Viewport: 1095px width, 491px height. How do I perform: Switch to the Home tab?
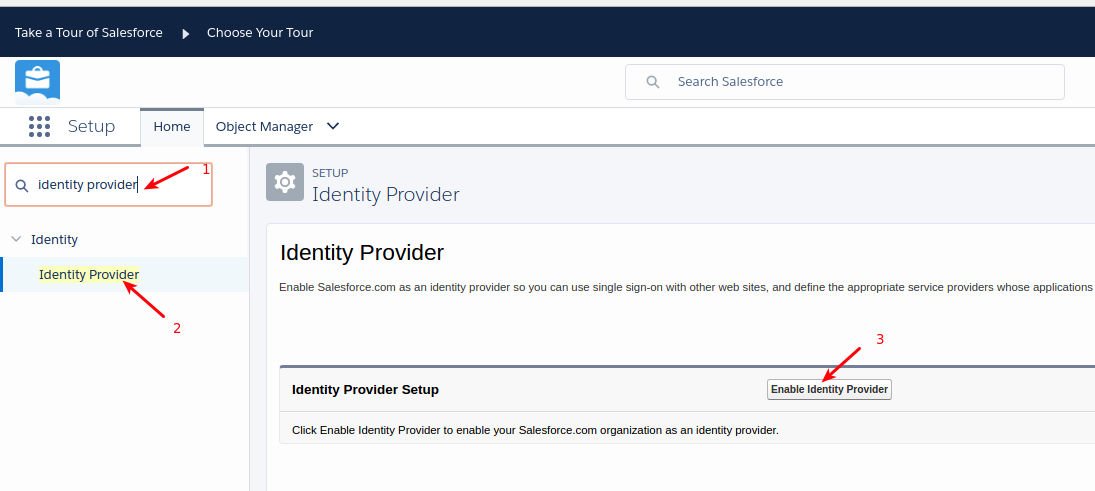coord(172,127)
